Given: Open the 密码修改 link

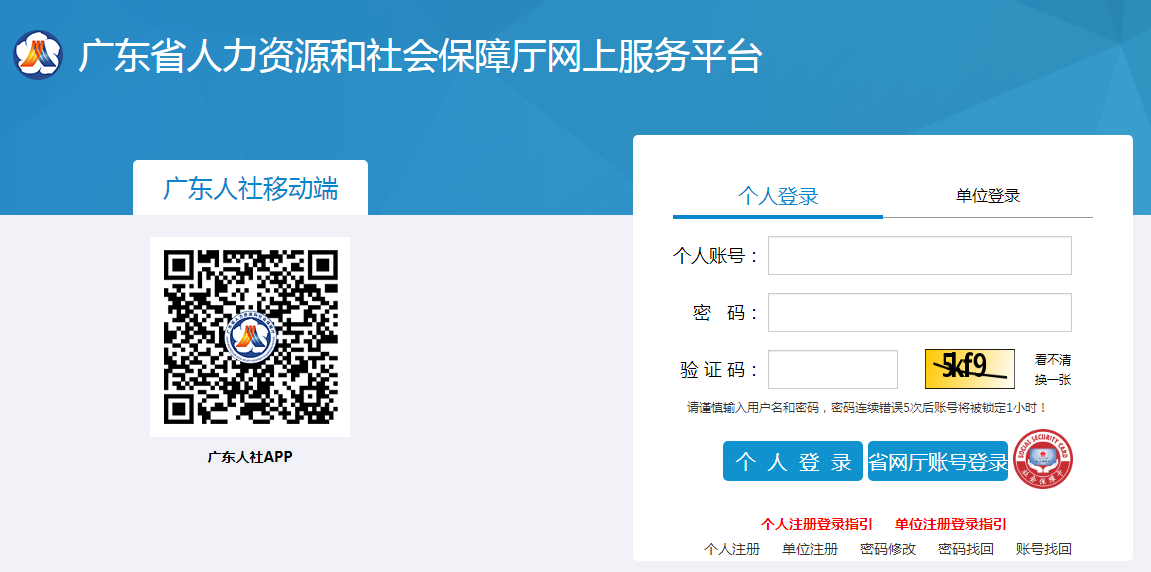Looking at the screenshot, I should (888, 549).
